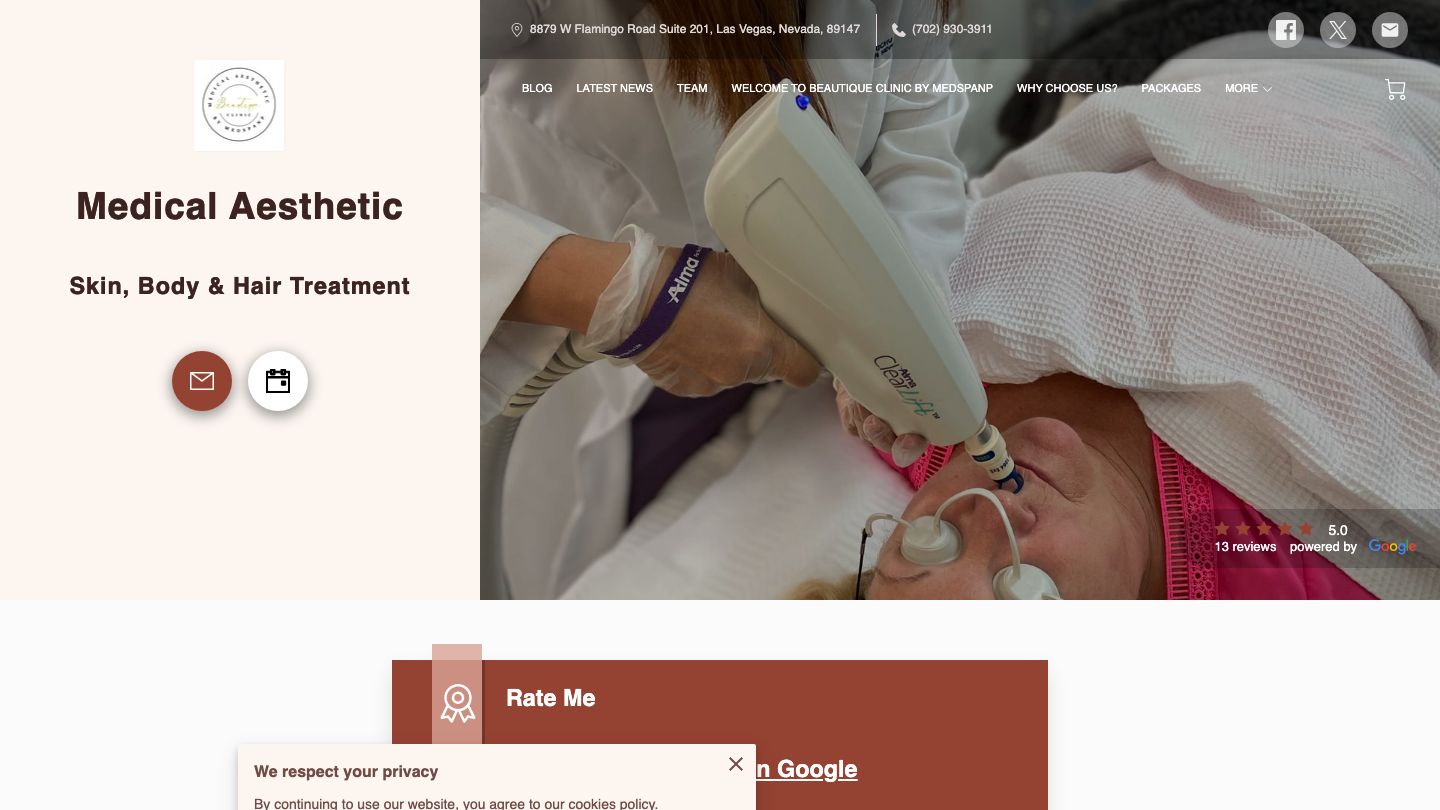Viewport: 1440px width, 810px height.
Task: Open the Google reviews rating widget
Action: 1315,538
